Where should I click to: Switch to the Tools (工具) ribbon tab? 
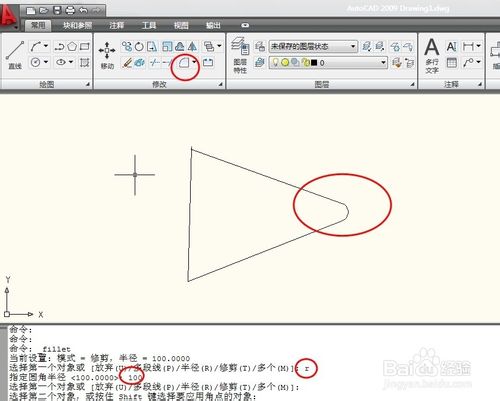click(149, 25)
